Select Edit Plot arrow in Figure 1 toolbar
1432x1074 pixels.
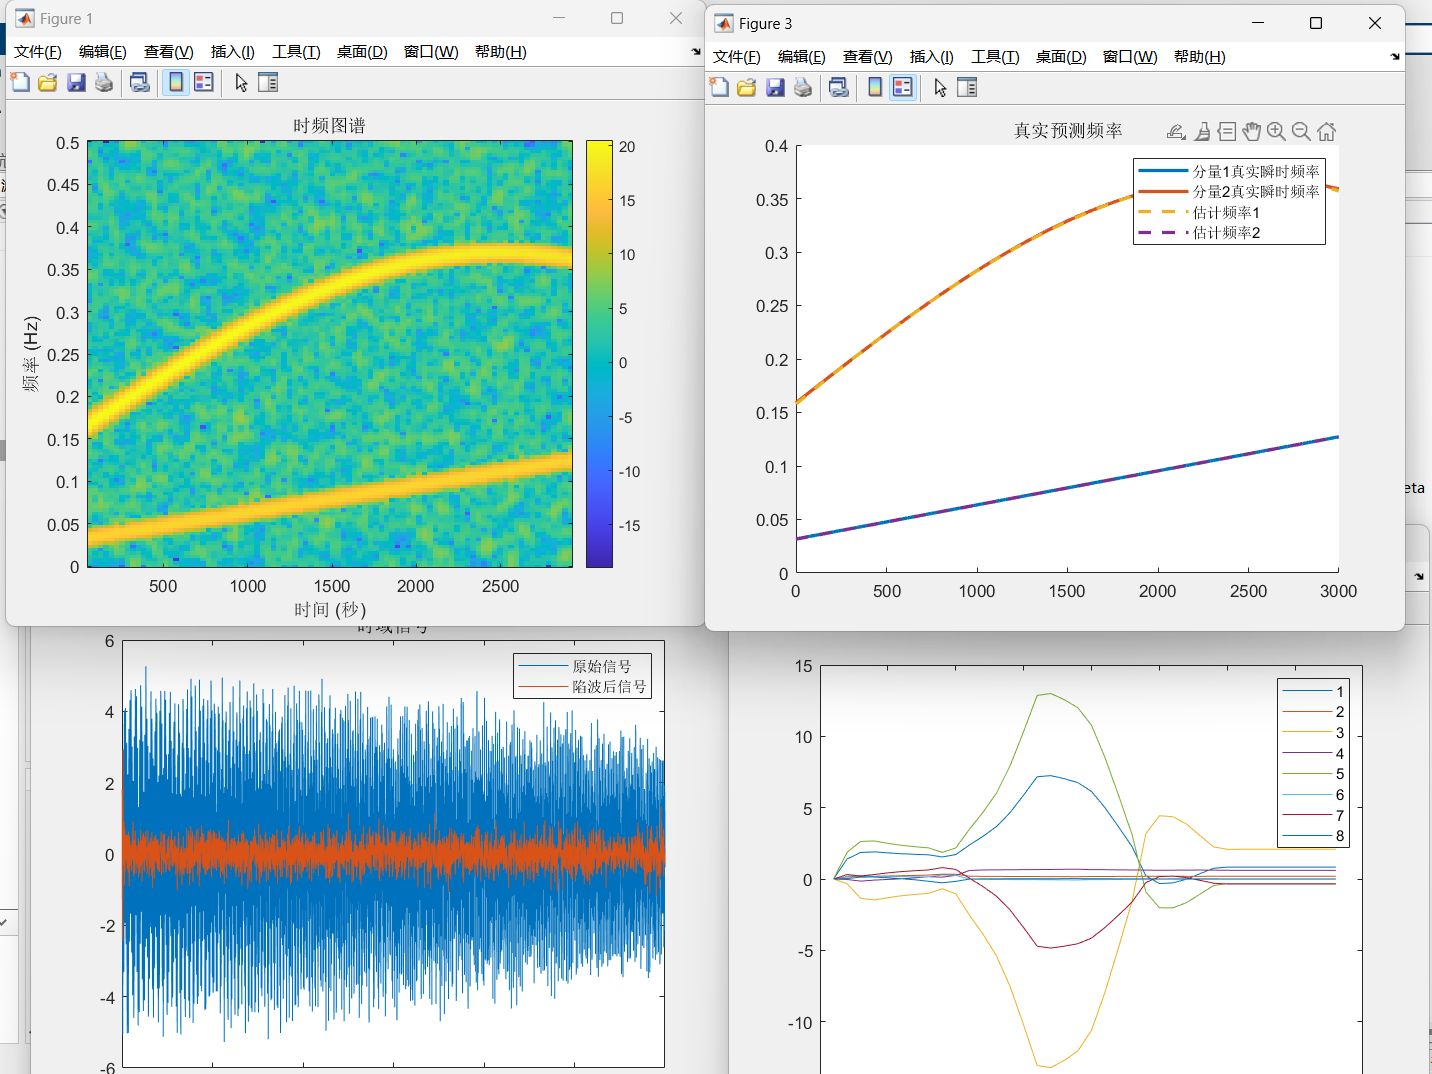(x=241, y=83)
